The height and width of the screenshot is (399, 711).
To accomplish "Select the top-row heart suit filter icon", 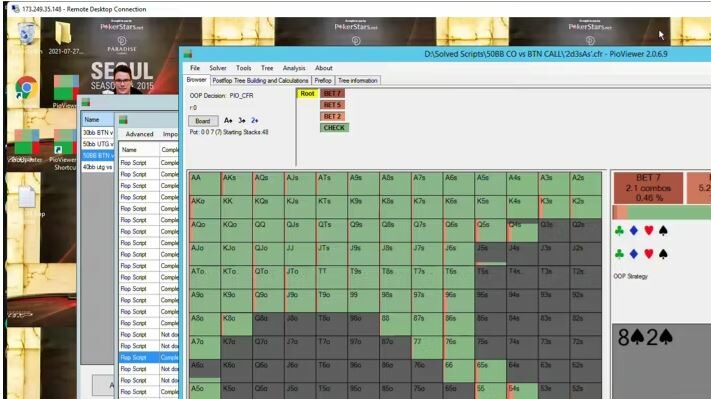I will [648, 231].
